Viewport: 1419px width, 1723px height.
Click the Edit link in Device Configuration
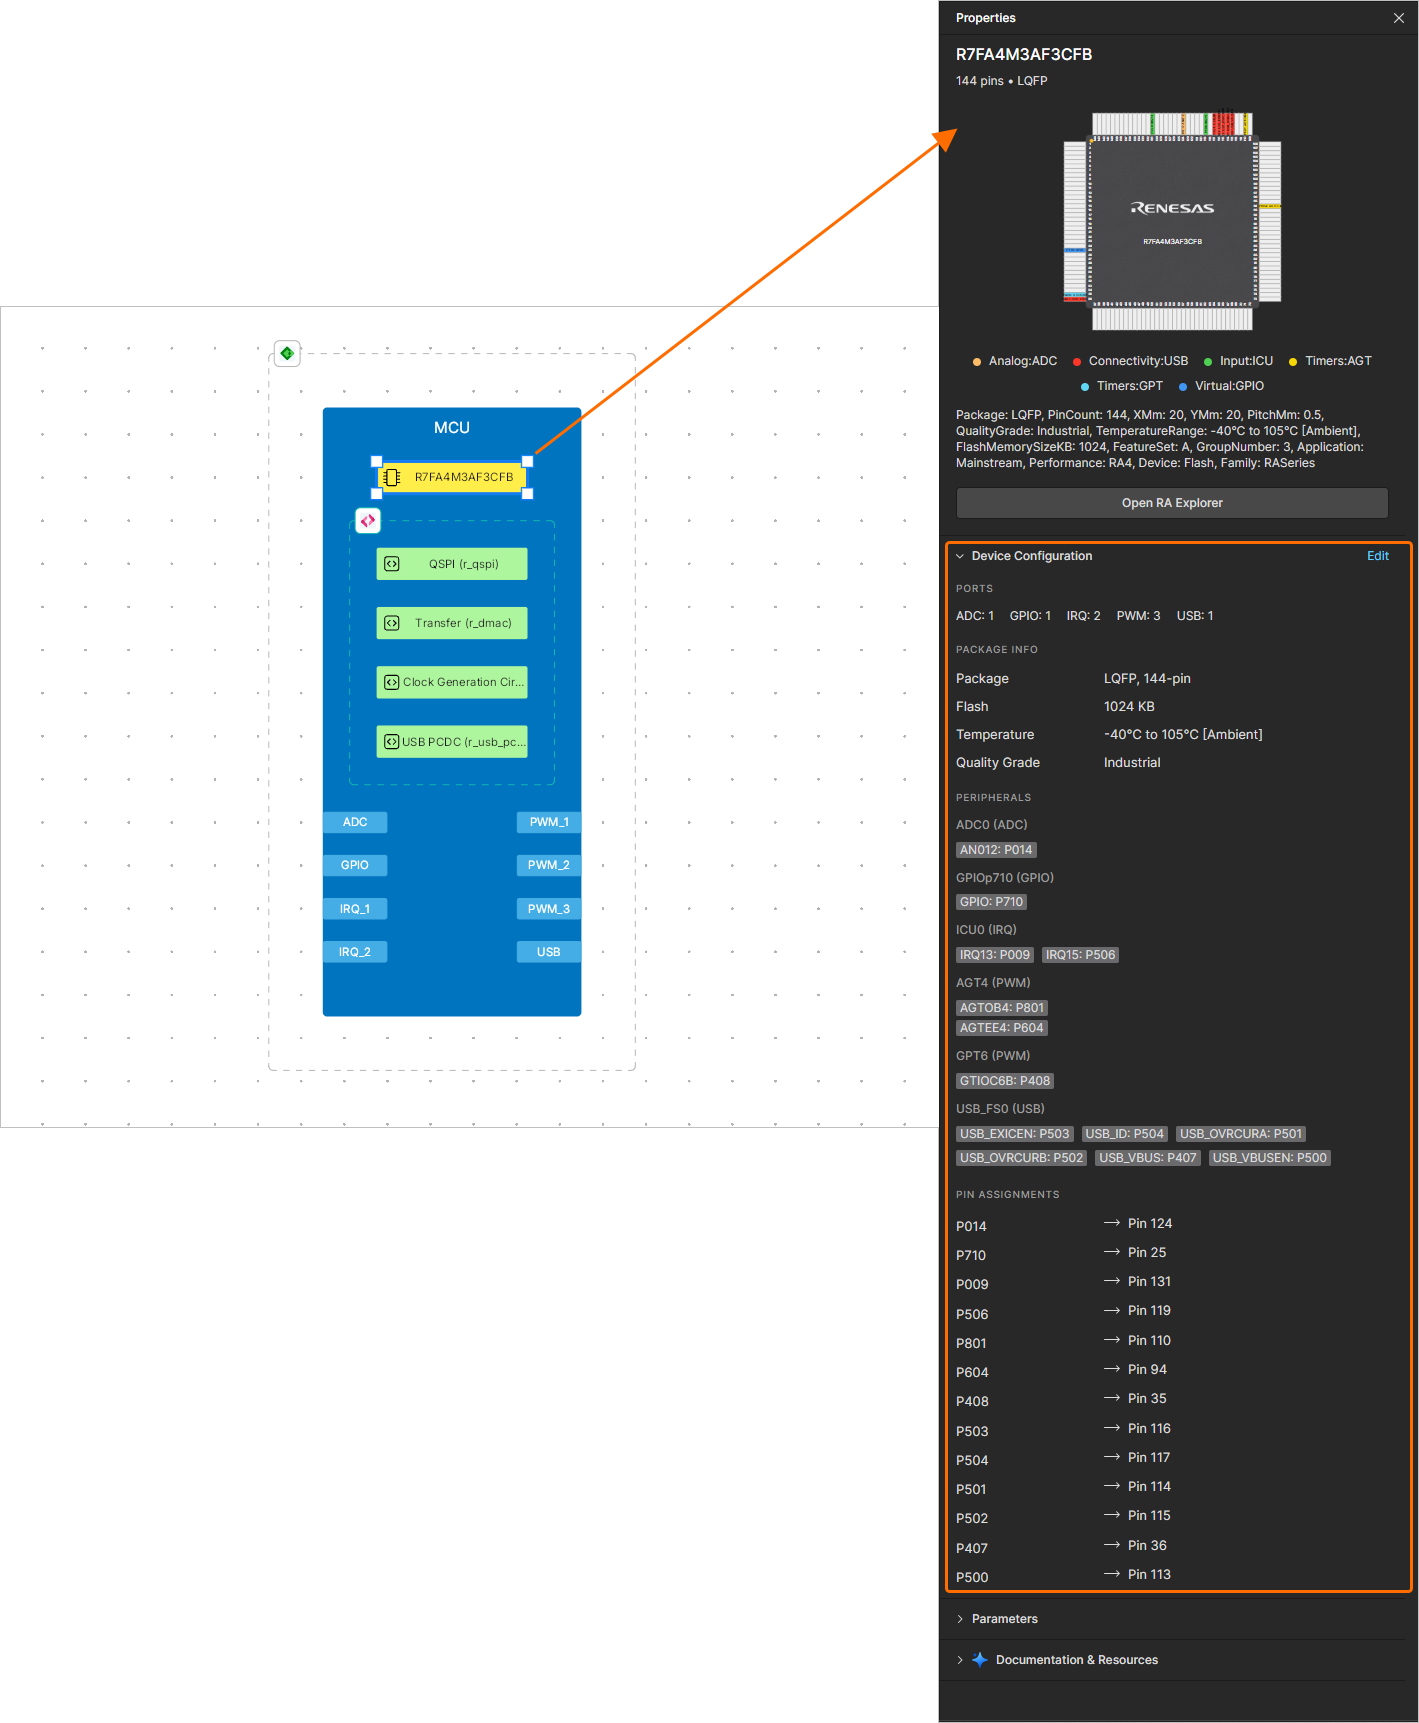point(1378,556)
